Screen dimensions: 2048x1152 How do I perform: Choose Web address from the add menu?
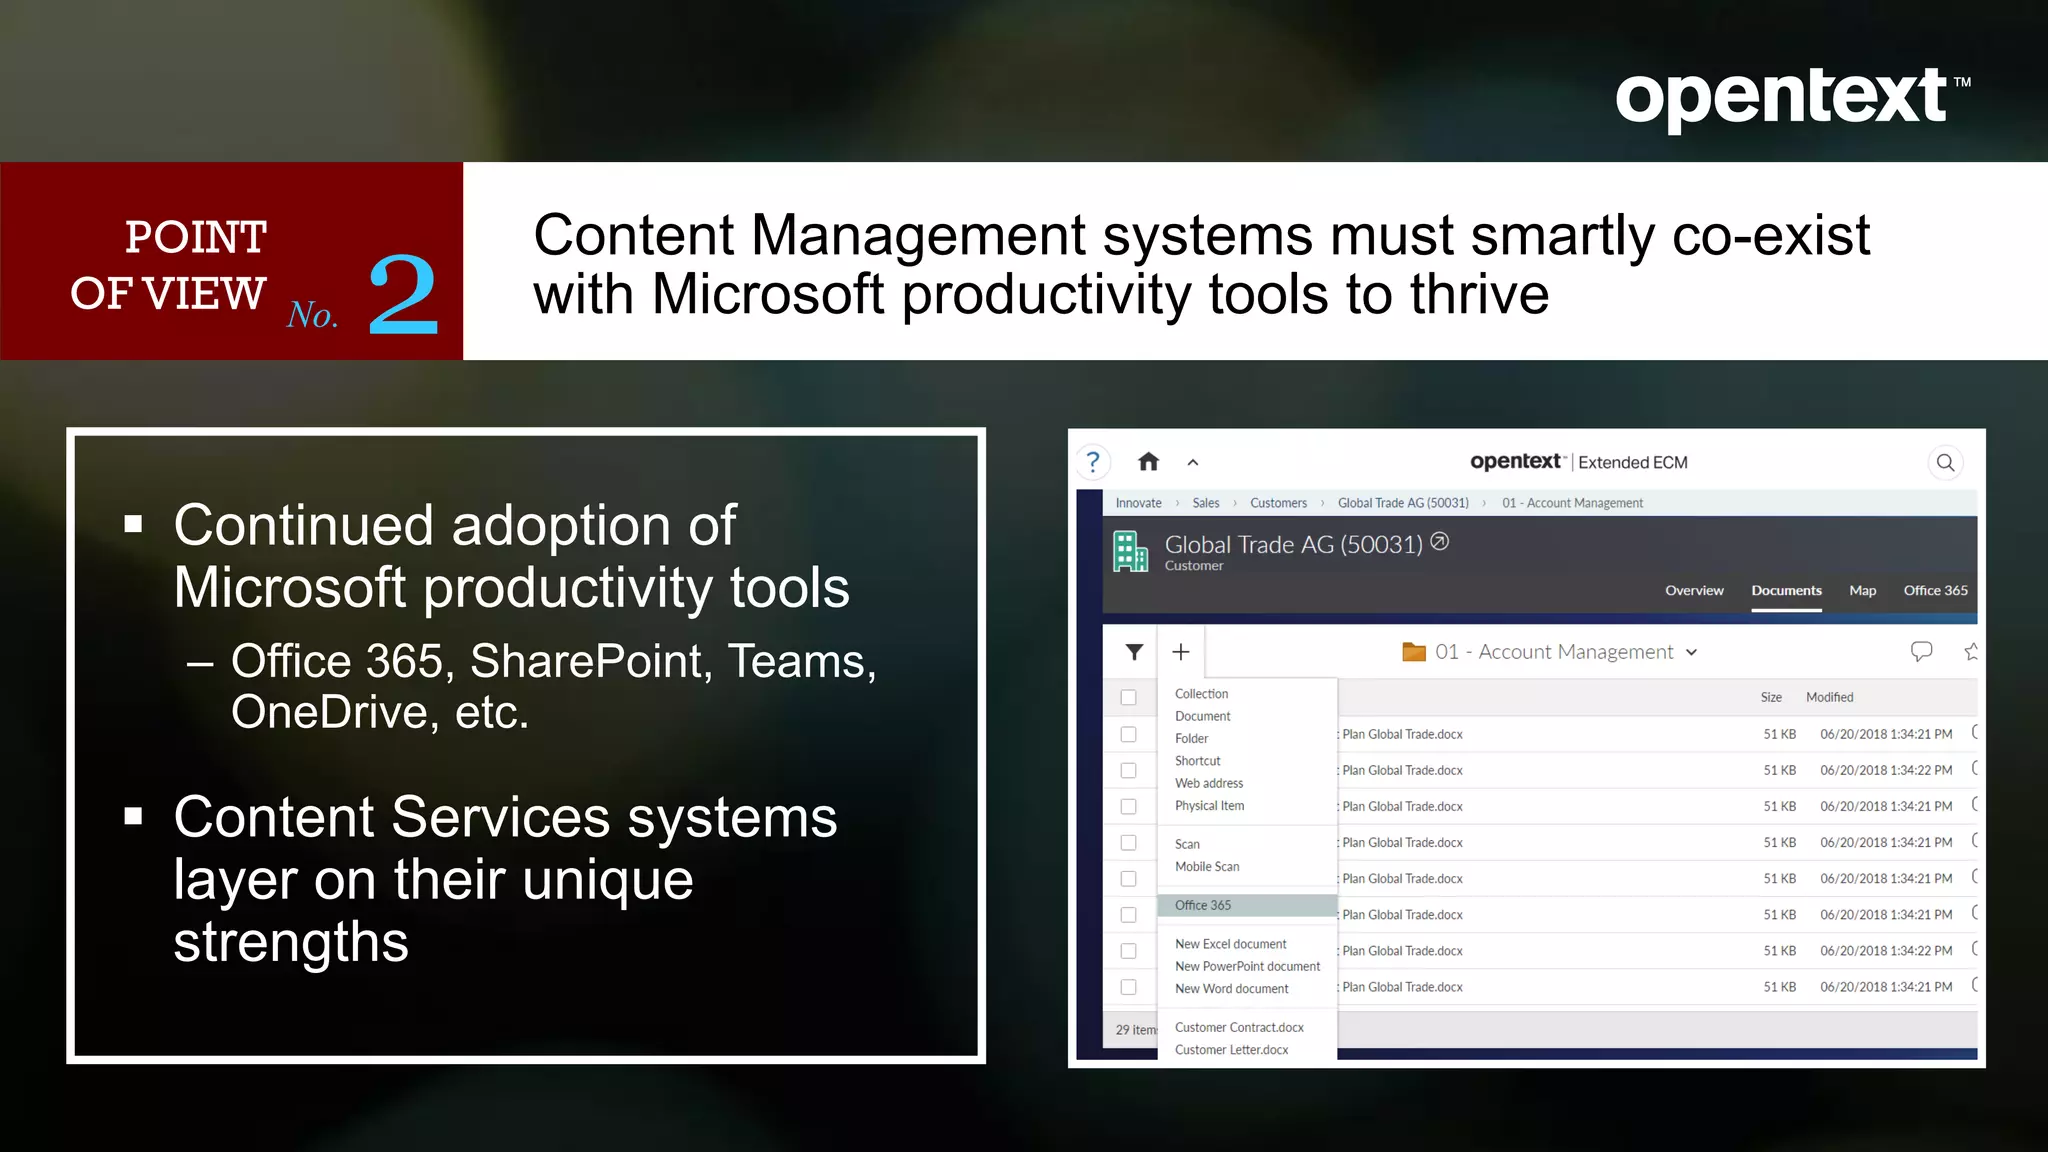1209,783
